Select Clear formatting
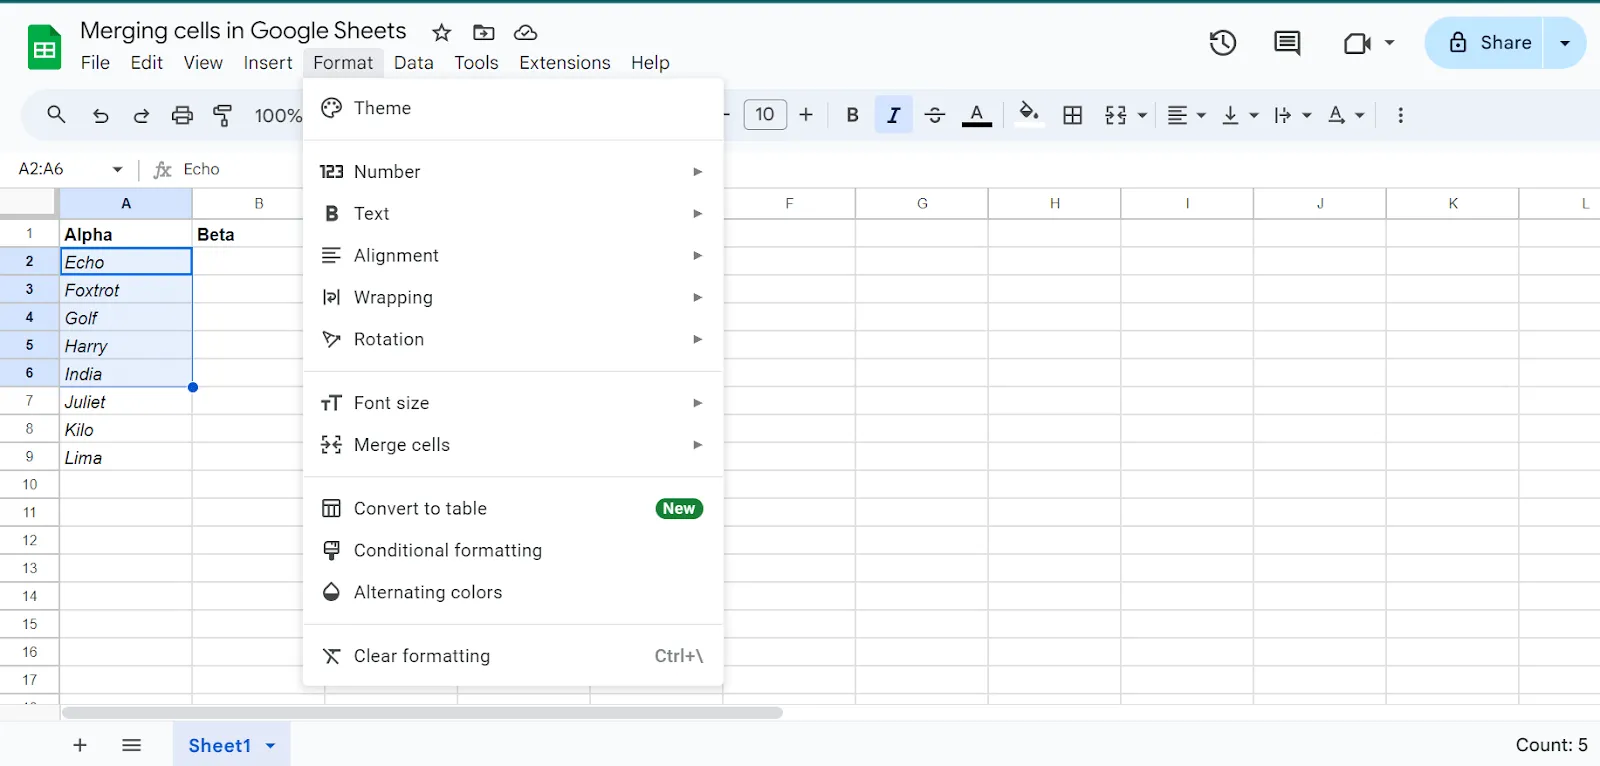Image resolution: width=1600 pixels, height=766 pixels. (x=513, y=656)
